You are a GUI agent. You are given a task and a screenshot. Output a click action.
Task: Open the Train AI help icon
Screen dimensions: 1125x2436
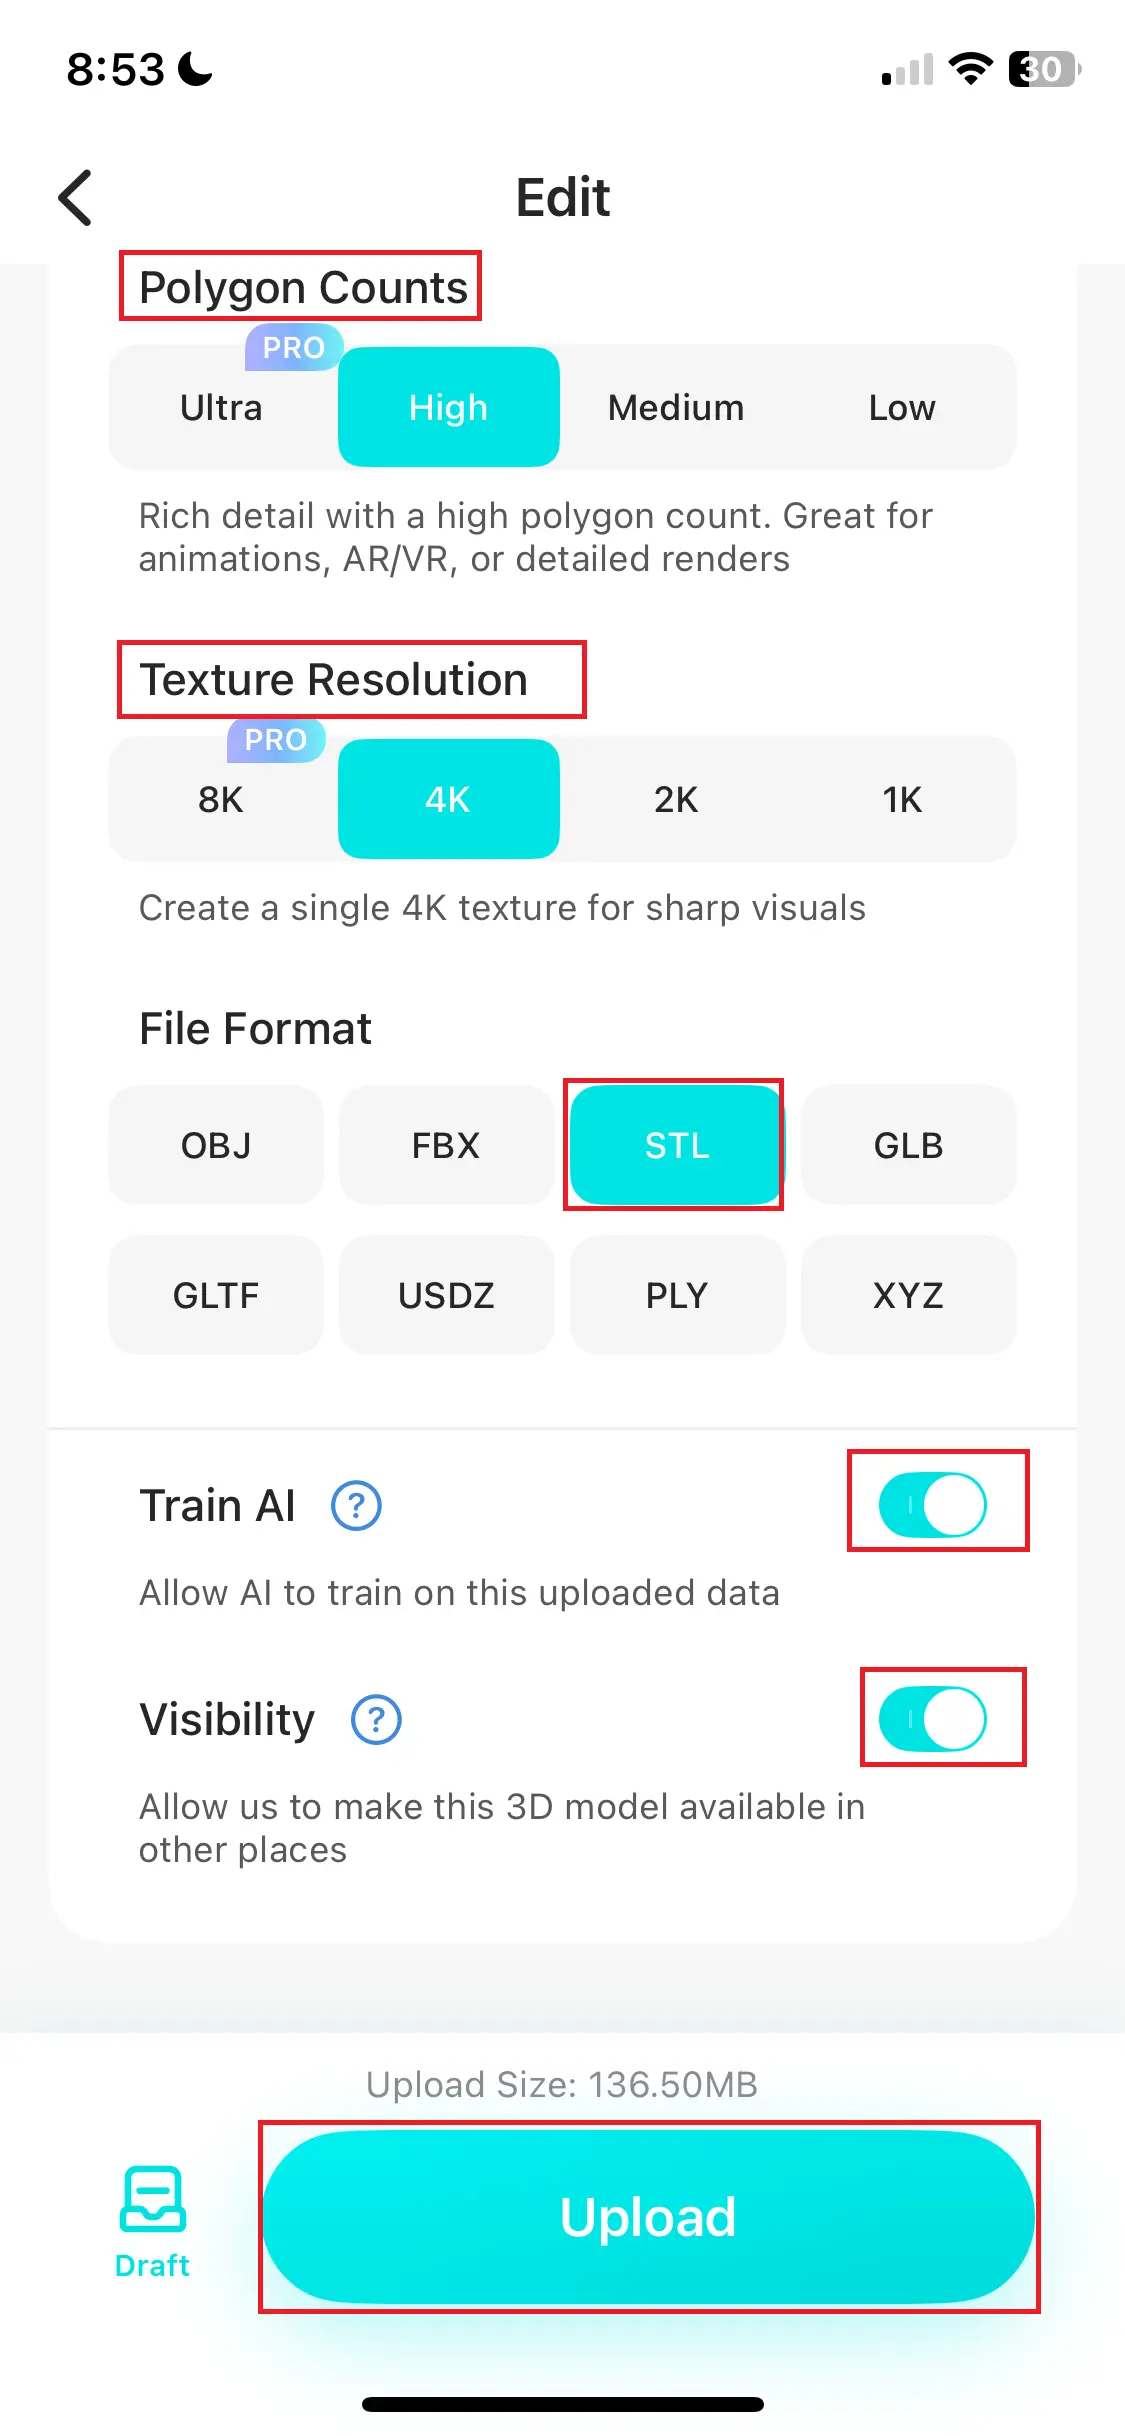[356, 1505]
